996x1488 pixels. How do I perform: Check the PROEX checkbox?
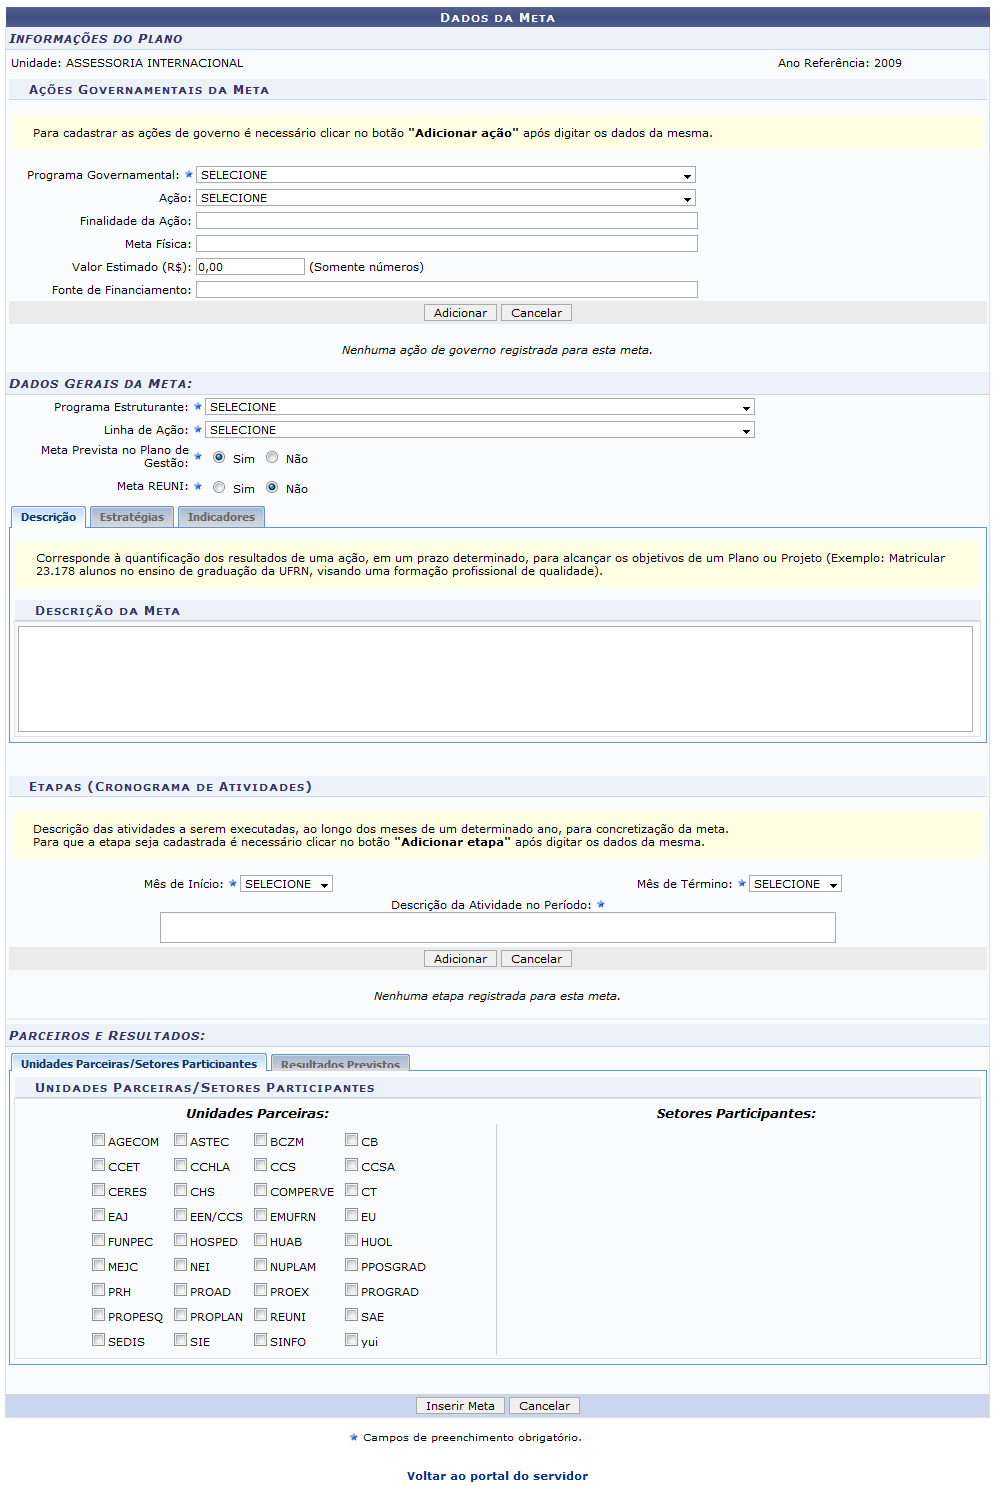pos(260,1289)
